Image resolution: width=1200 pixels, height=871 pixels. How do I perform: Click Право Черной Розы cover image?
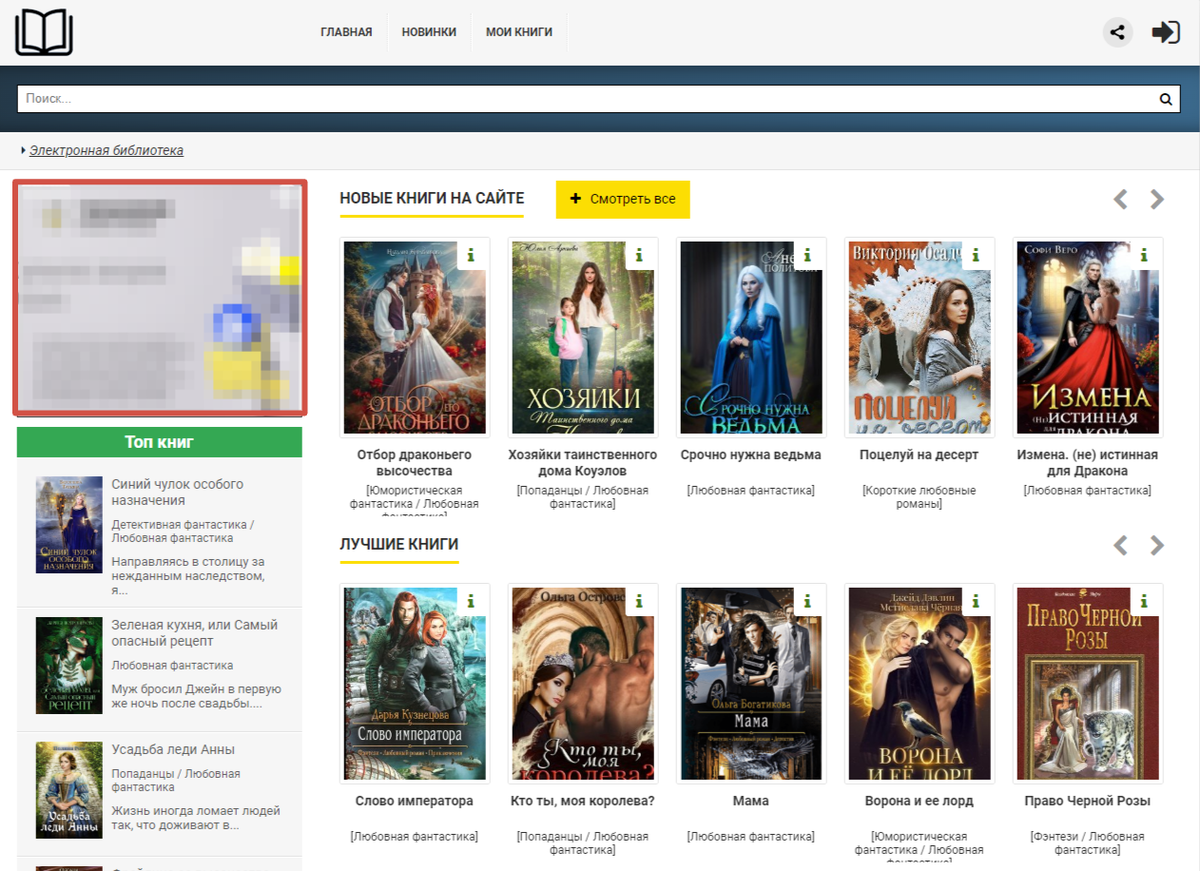1088,683
